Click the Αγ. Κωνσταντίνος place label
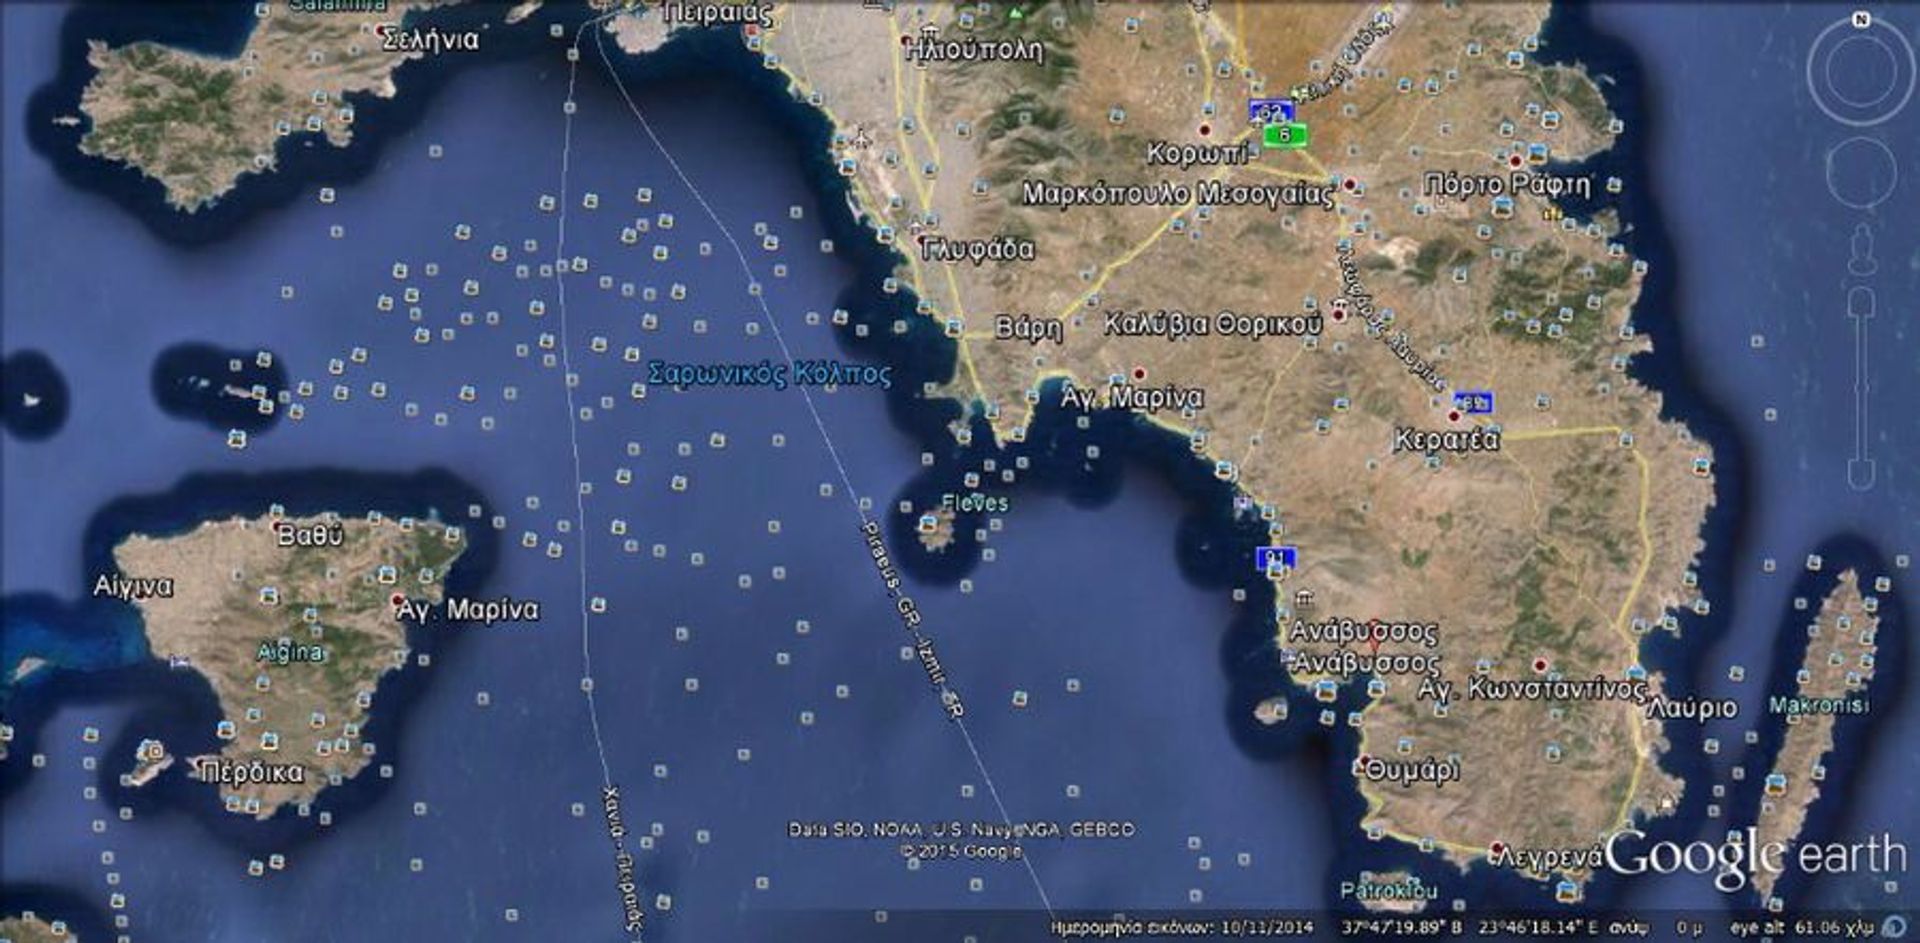 click(x=1532, y=689)
